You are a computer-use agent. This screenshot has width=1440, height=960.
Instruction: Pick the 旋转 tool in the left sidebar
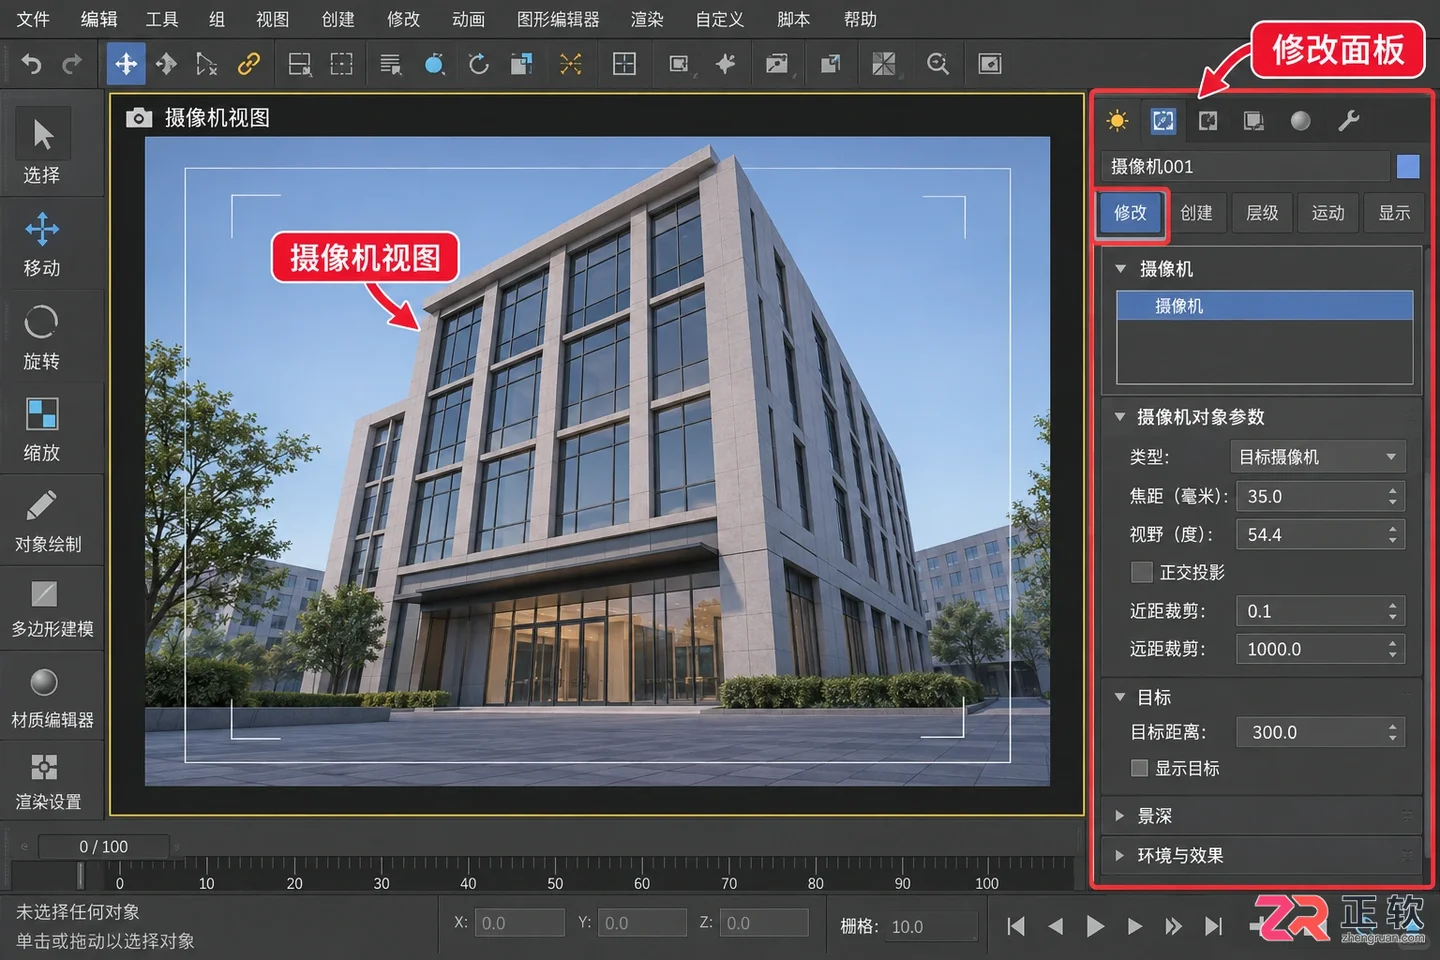[x=42, y=337]
